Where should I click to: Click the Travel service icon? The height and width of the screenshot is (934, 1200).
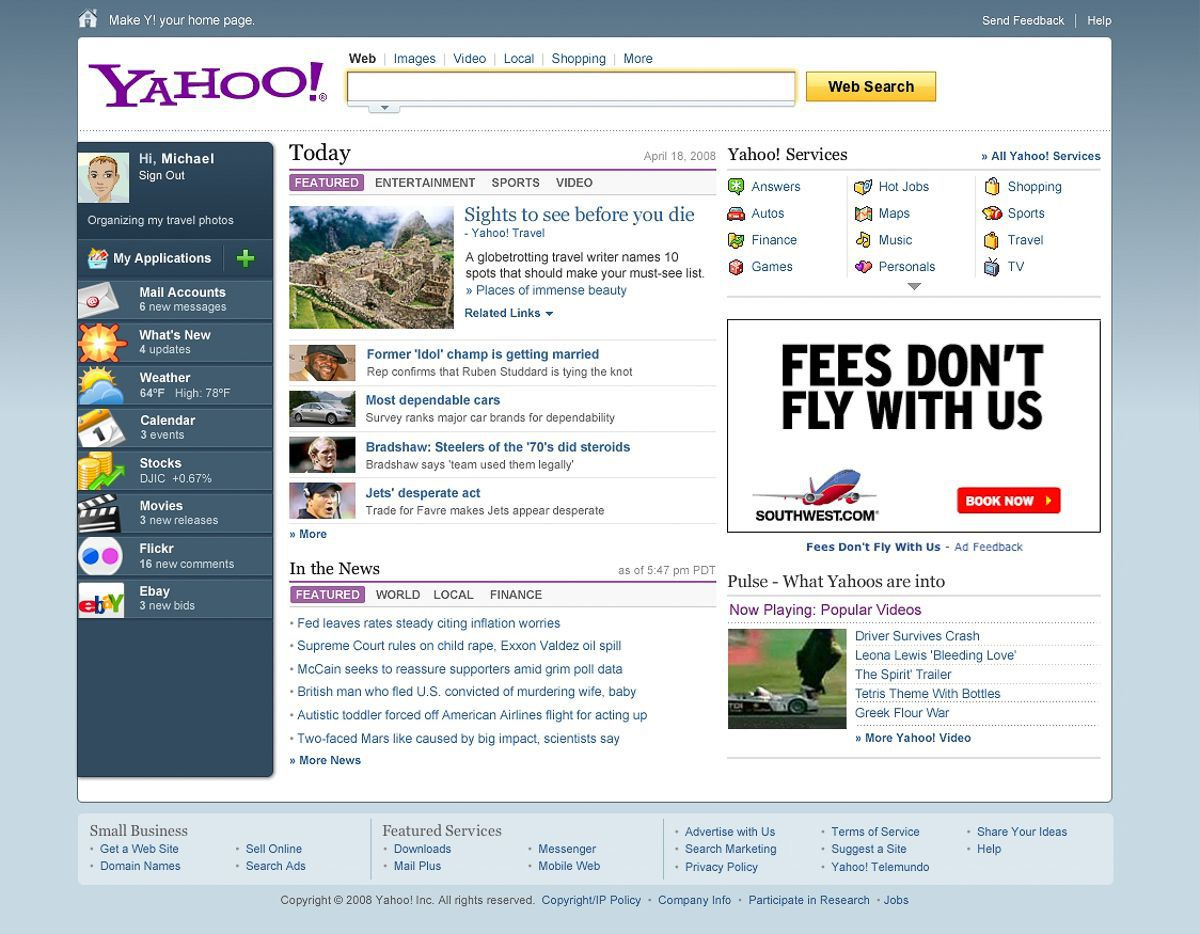coord(992,240)
